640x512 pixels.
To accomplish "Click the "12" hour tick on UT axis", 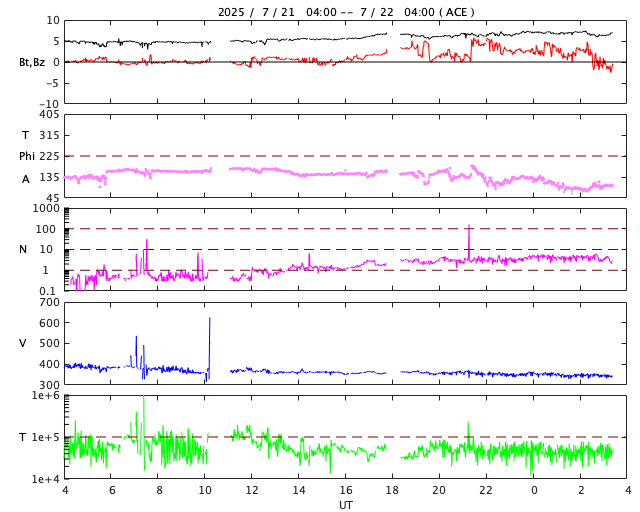I will coord(252,490).
